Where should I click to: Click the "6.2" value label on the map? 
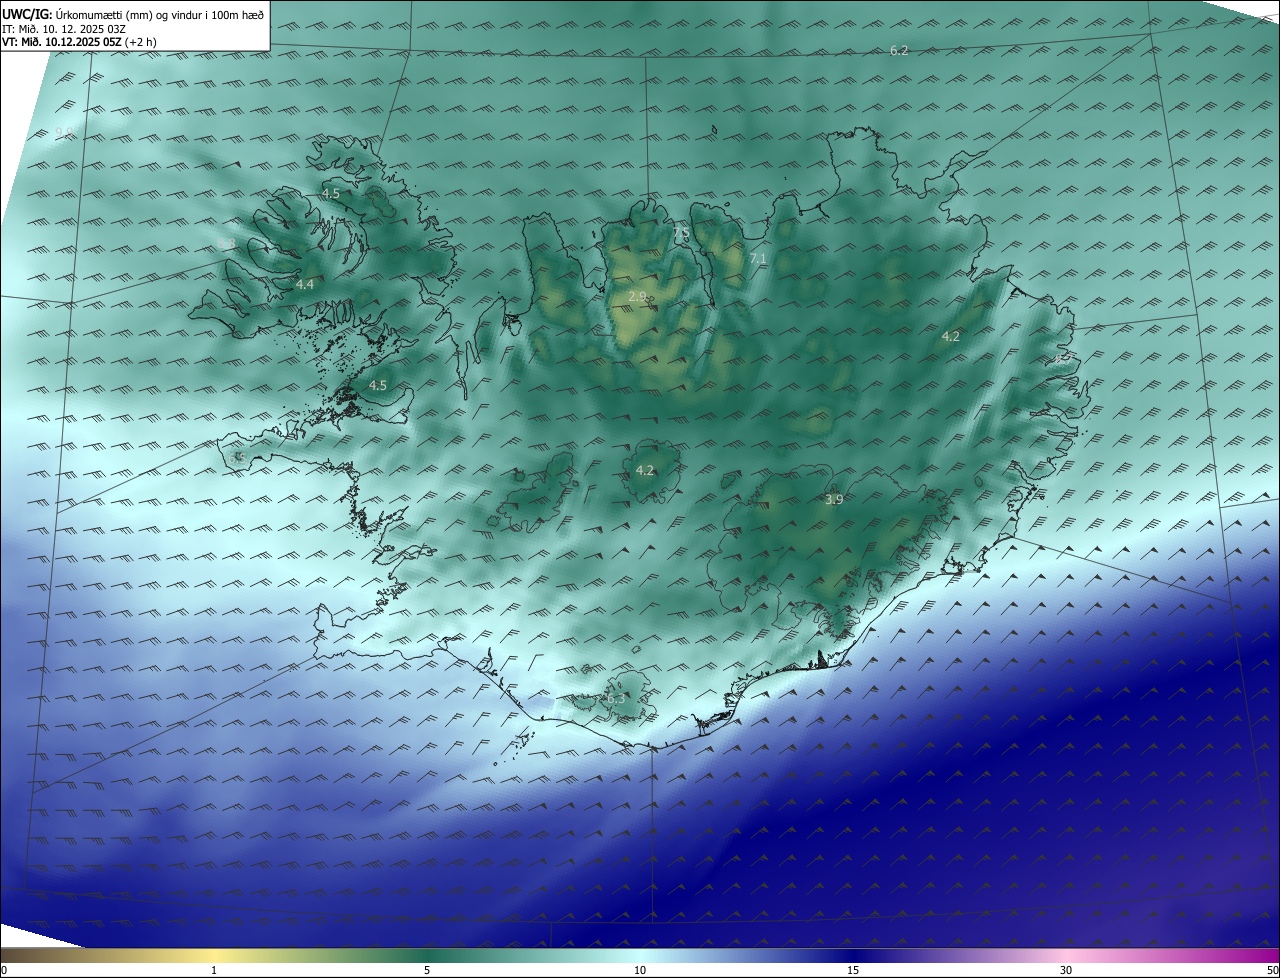tap(899, 50)
